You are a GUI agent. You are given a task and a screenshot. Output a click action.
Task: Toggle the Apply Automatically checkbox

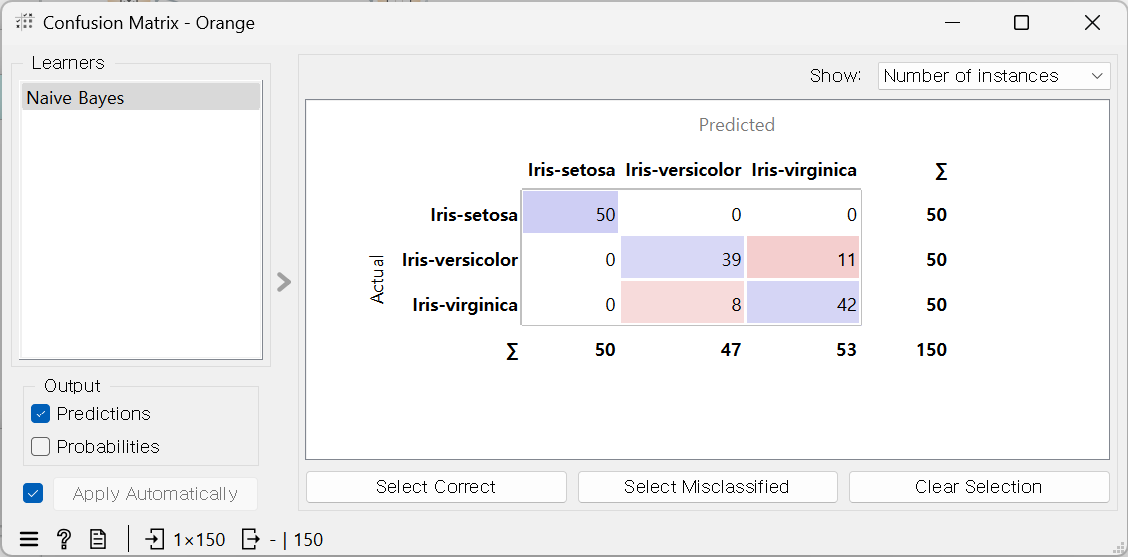[34, 493]
